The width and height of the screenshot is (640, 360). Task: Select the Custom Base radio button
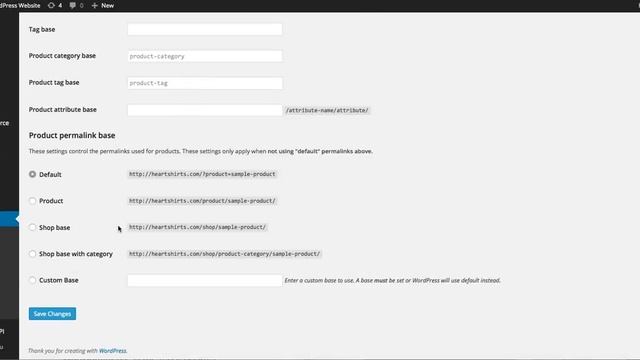click(x=32, y=280)
